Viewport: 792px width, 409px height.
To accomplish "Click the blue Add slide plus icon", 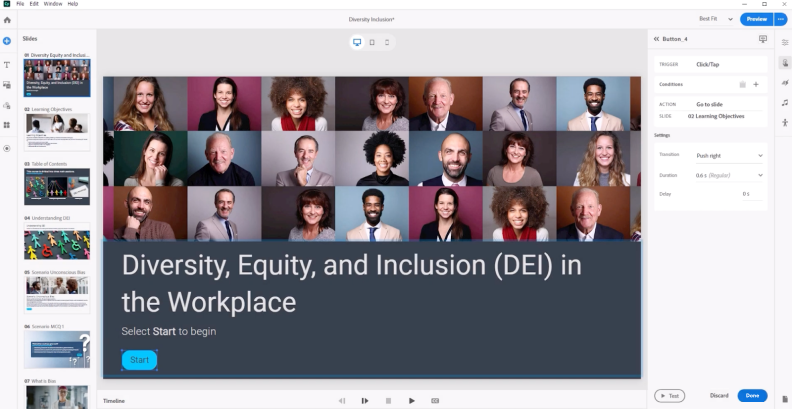I will pyautogui.click(x=7, y=40).
